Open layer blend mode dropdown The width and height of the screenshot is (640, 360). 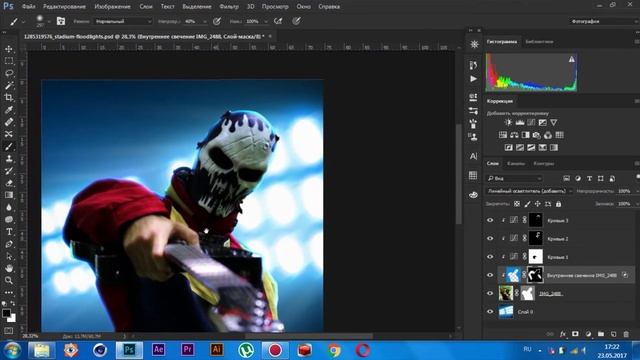coord(529,191)
